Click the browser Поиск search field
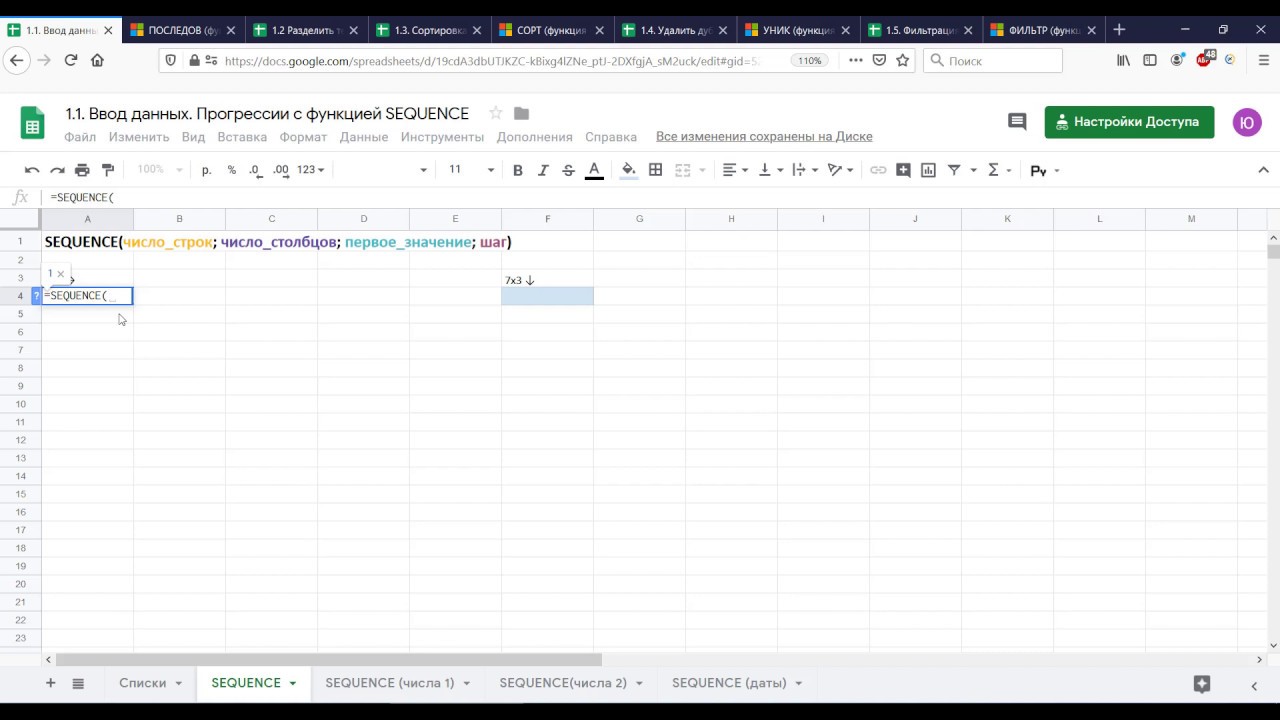The height and width of the screenshot is (720, 1280). coord(992,61)
